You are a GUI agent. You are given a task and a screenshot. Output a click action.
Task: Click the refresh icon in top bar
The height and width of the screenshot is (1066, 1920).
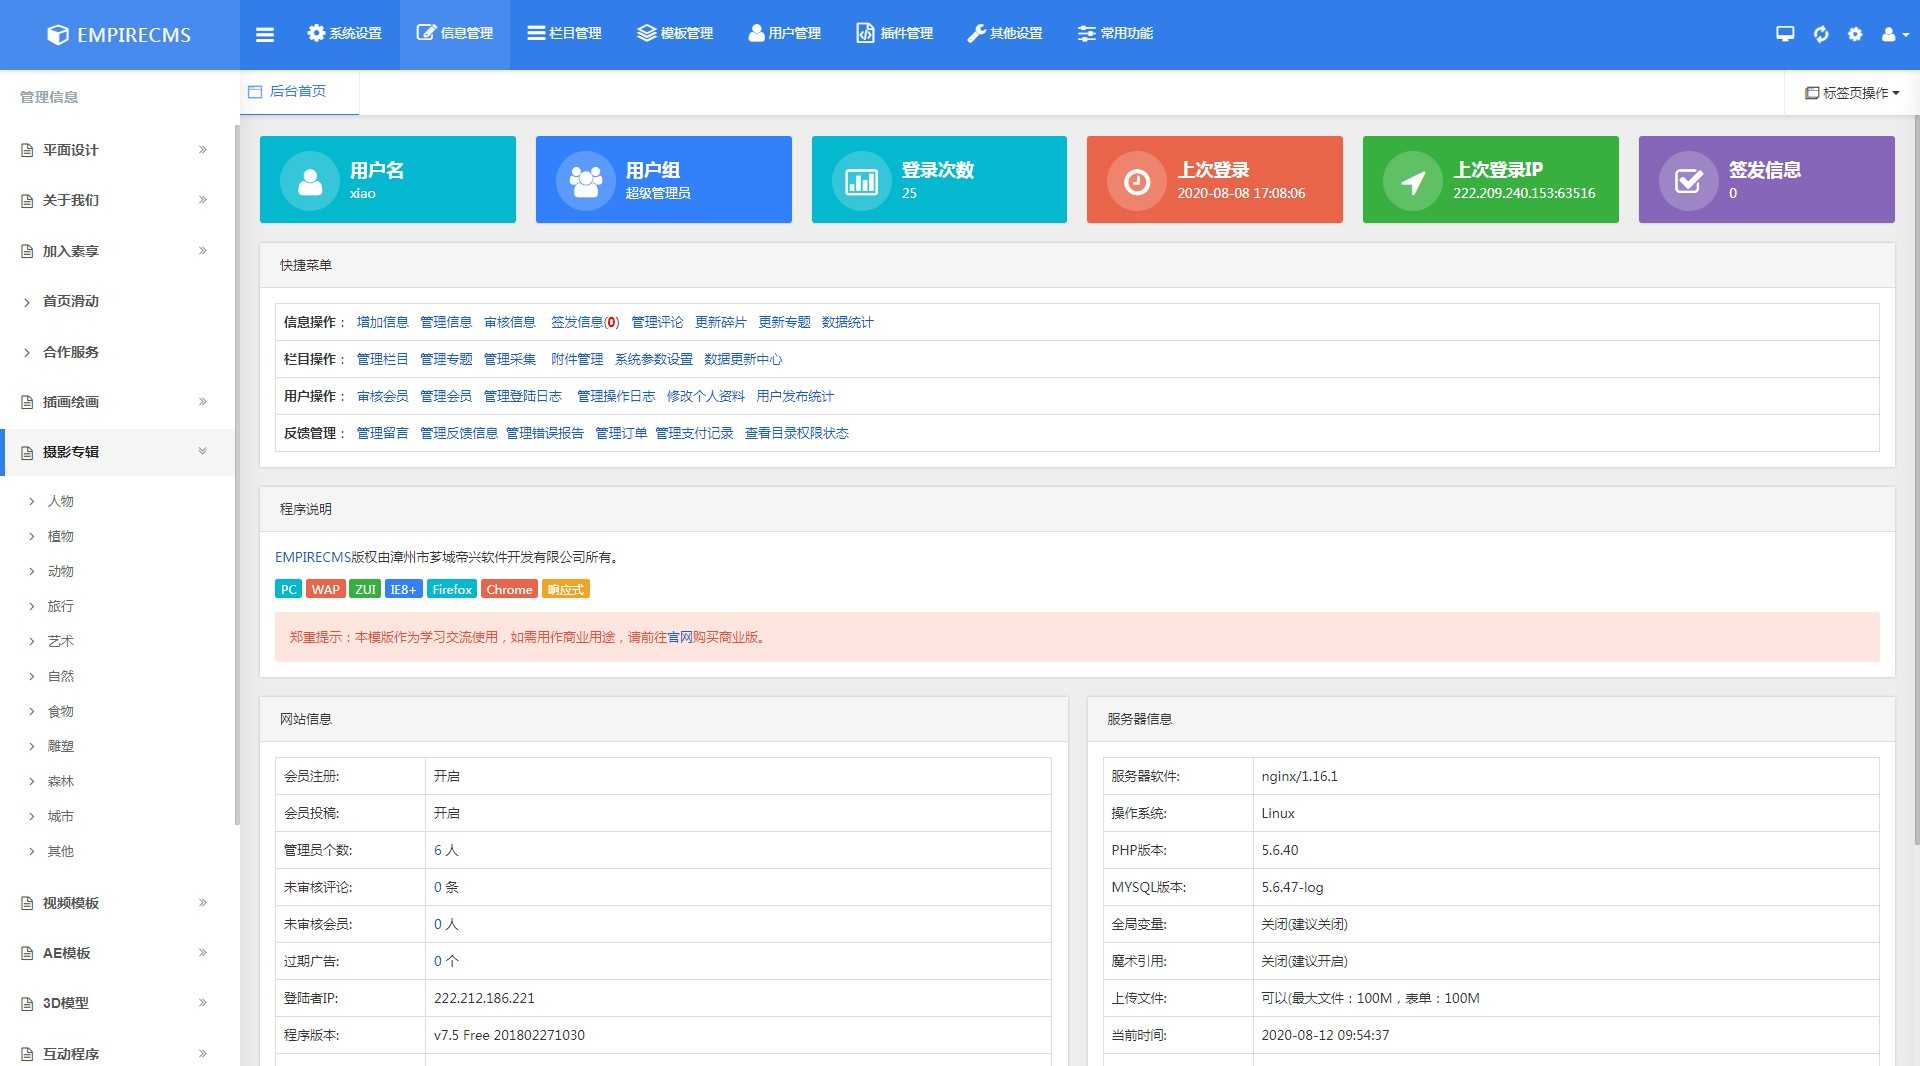[1821, 34]
